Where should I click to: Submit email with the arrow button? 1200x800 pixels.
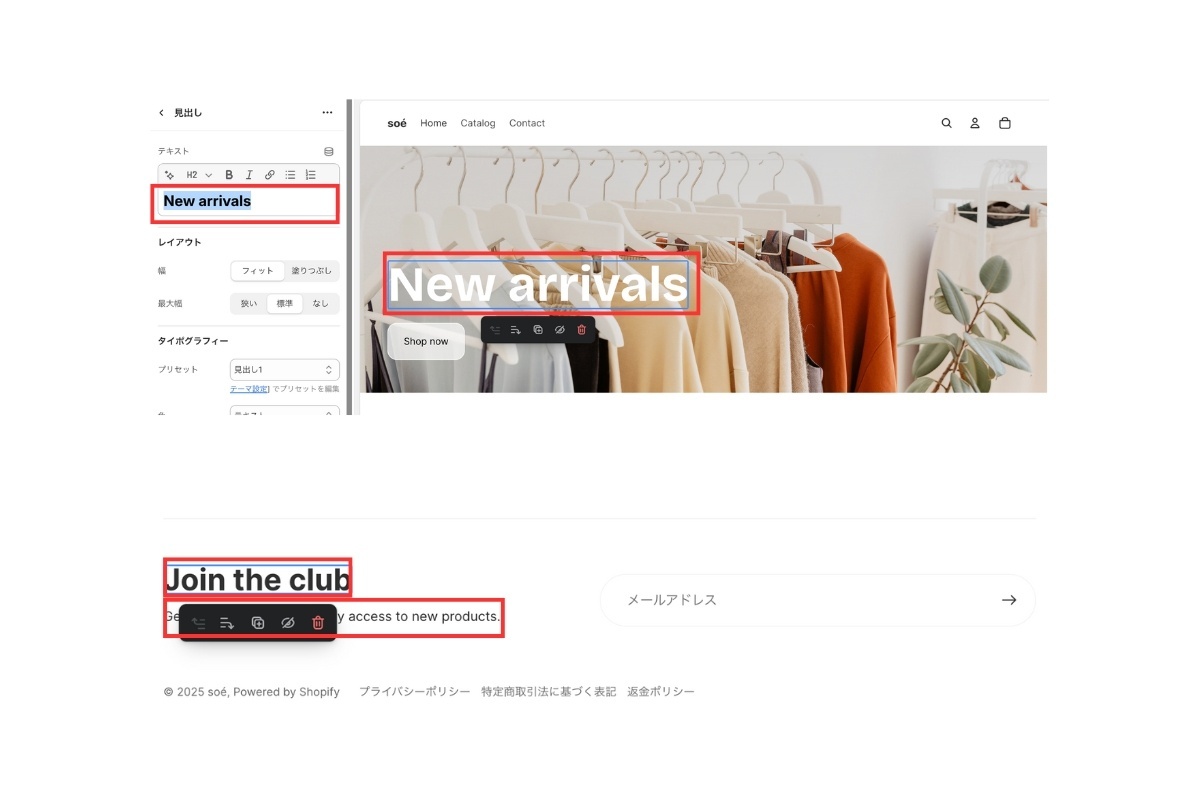[1009, 600]
